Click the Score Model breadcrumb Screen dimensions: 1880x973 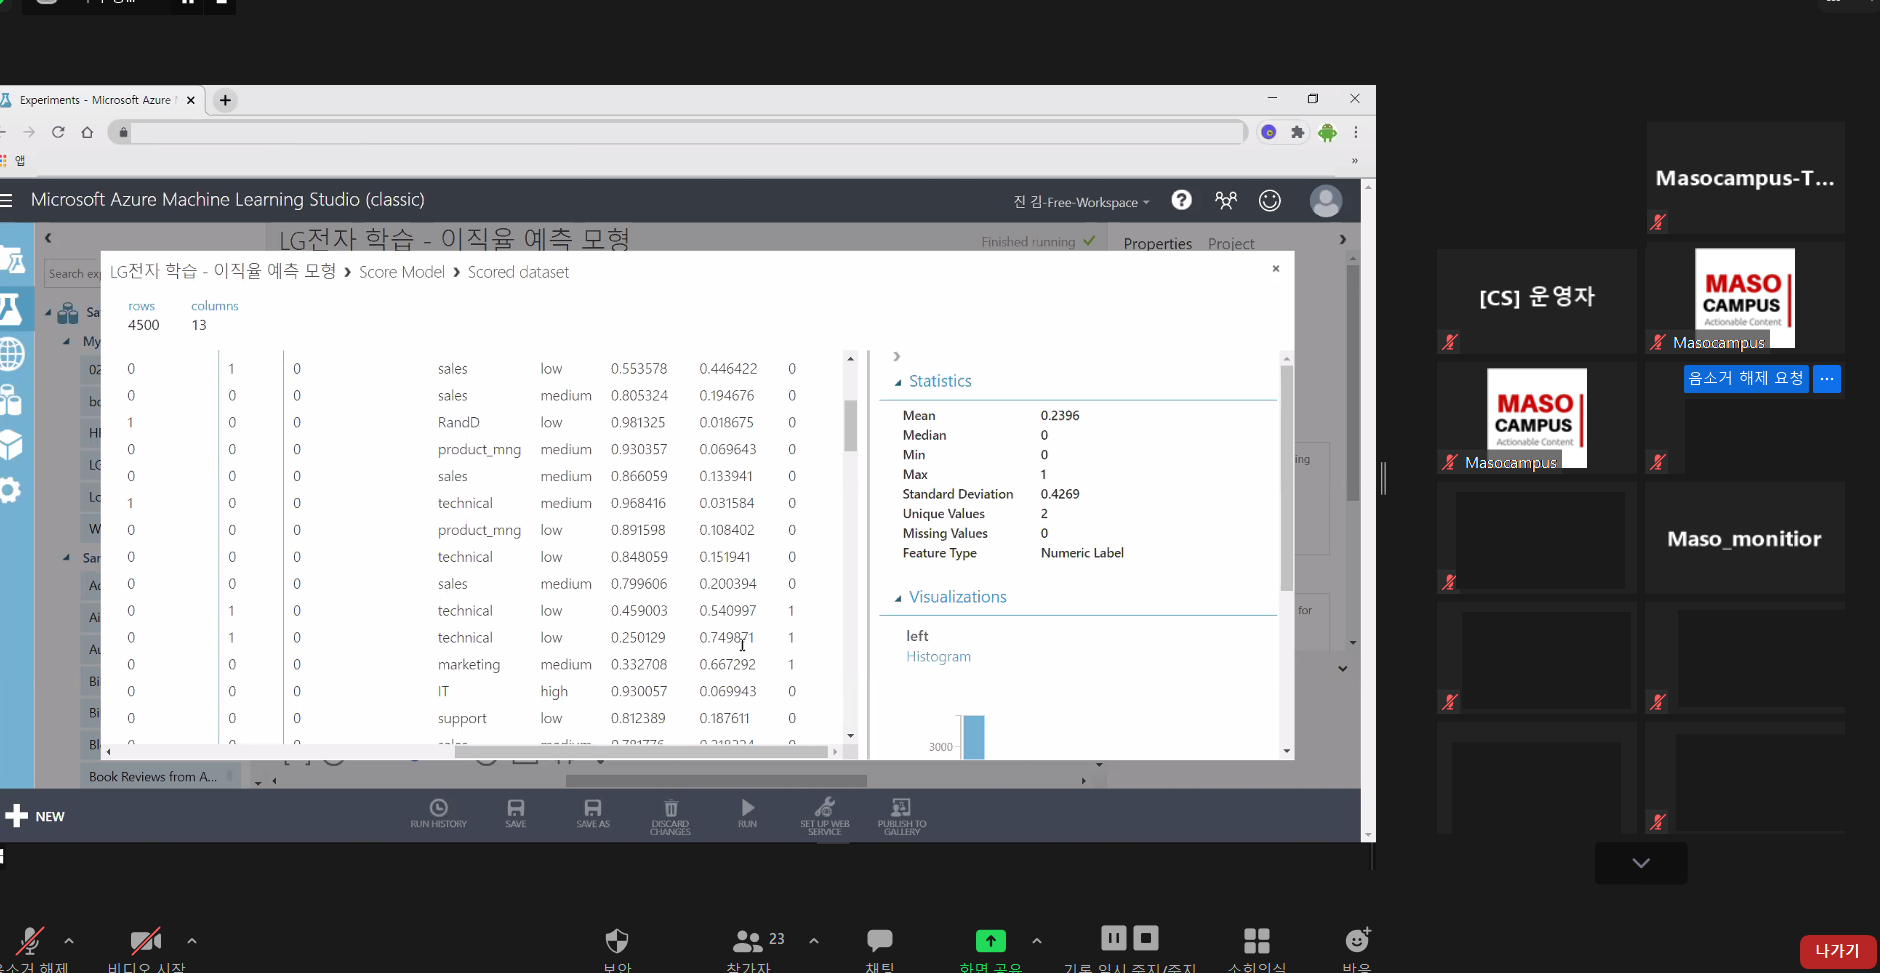coord(401,272)
